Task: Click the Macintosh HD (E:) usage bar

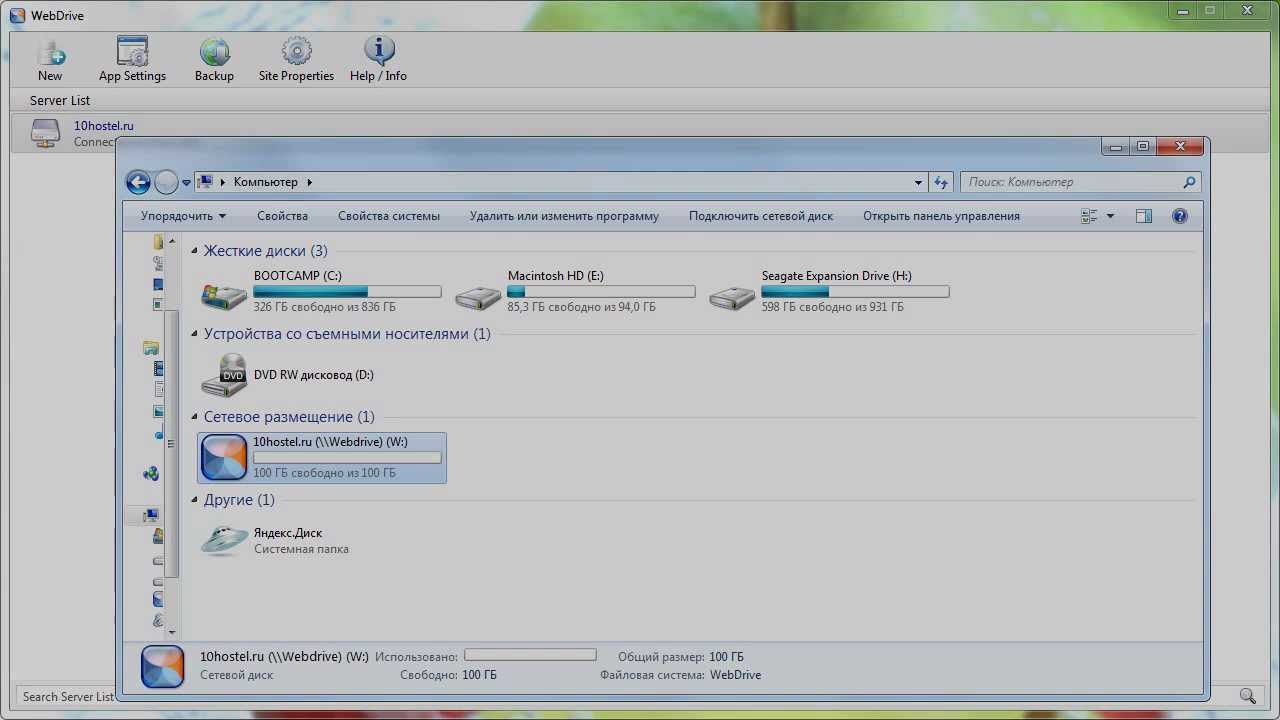Action: pyautogui.click(x=601, y=292)
